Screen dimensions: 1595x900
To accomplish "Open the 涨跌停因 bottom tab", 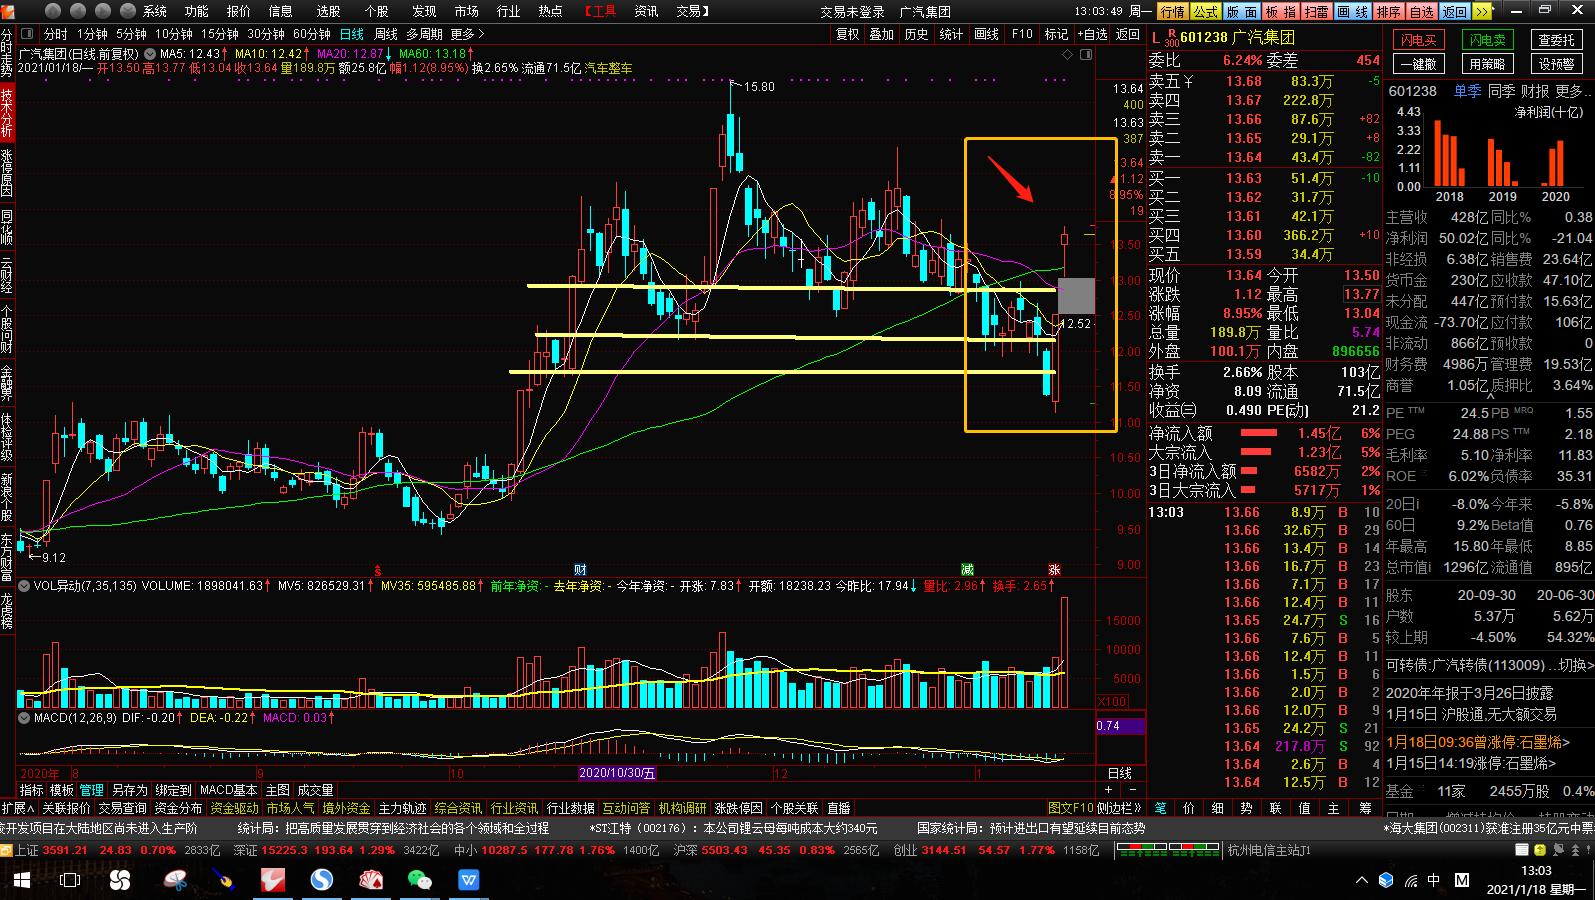I will coord(739,808).
